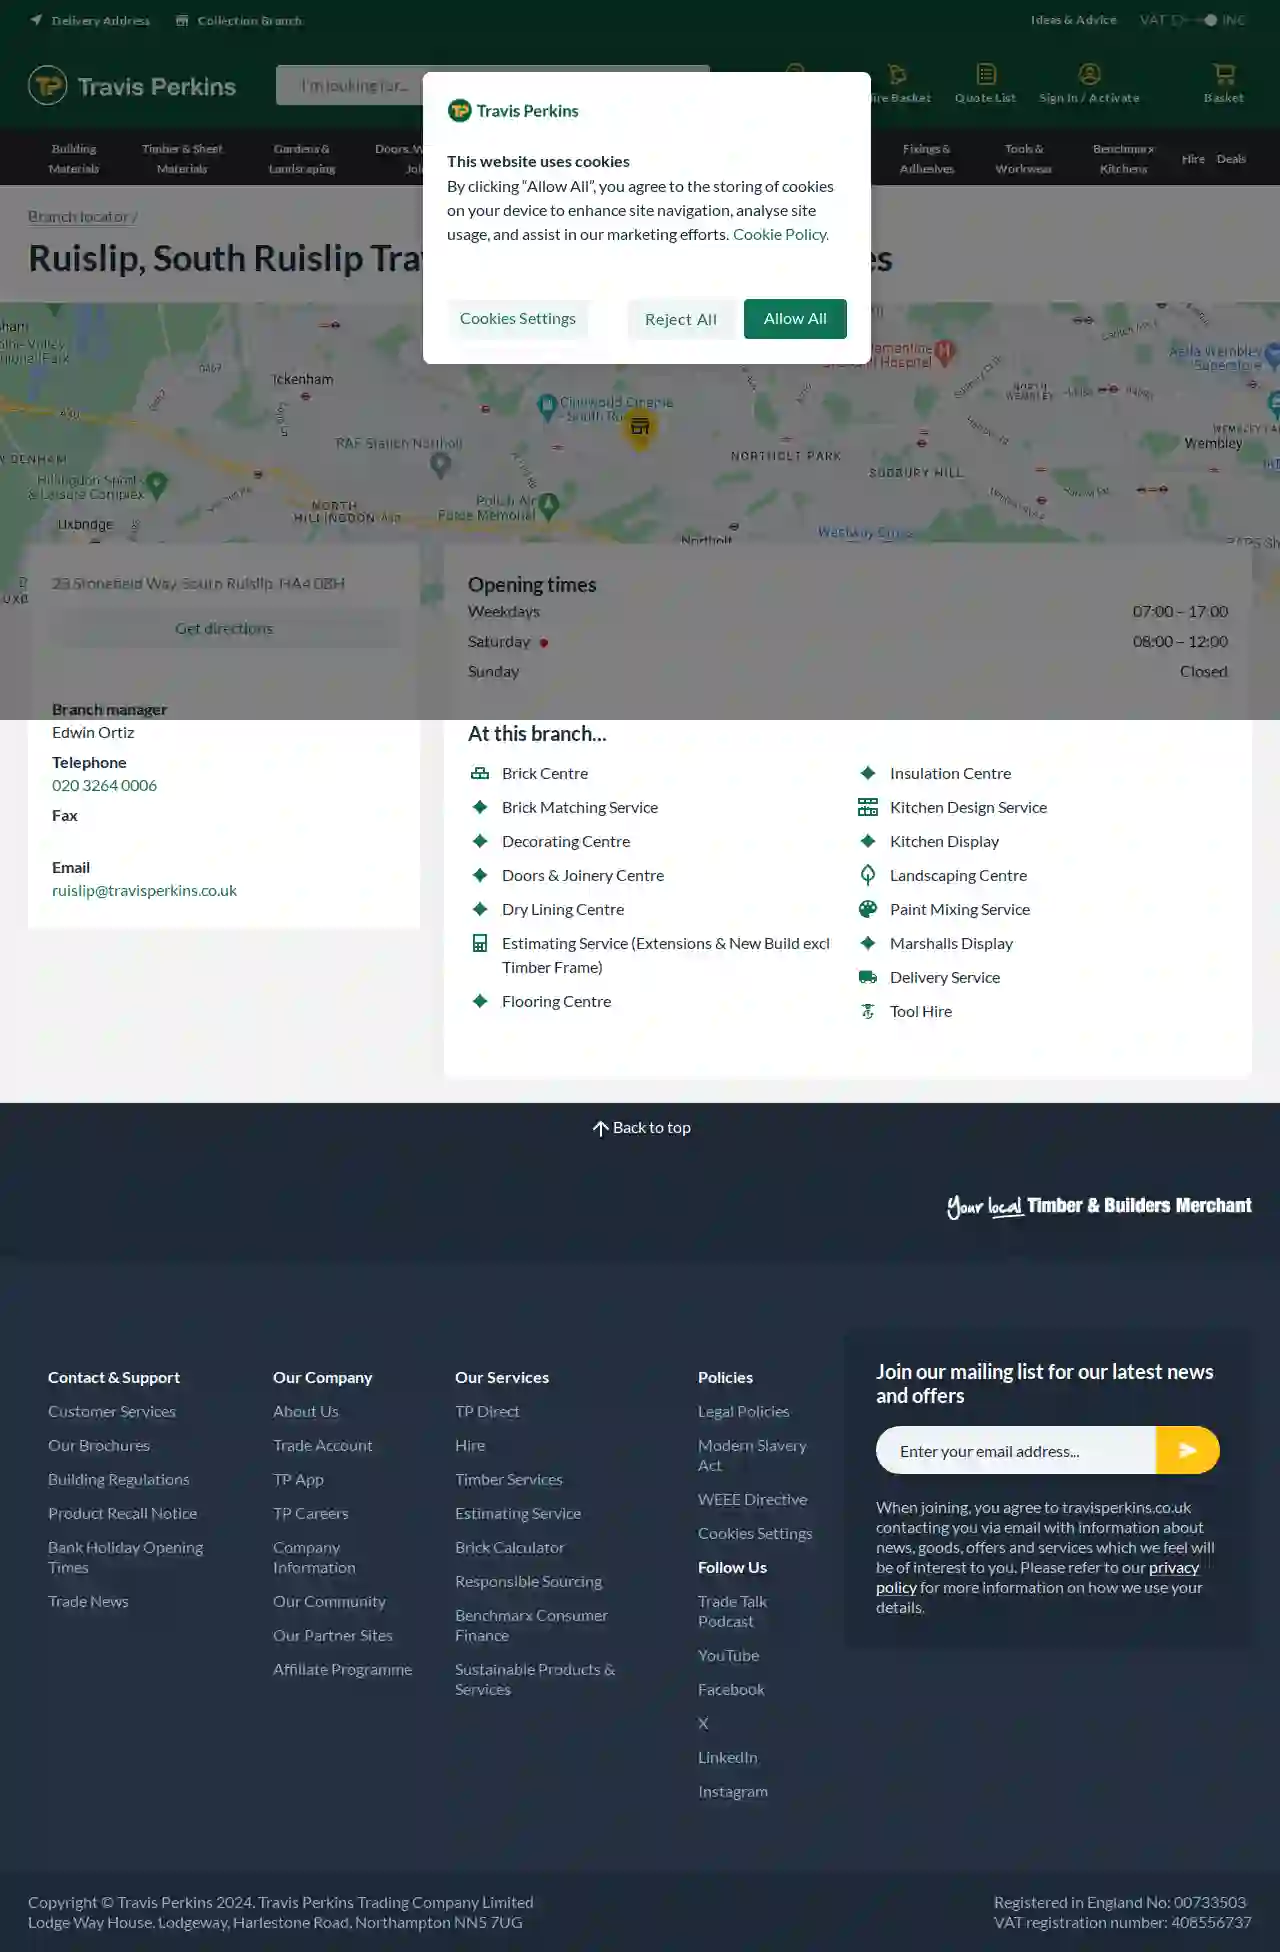The height and width of the screenshot is (1952, 1280).
Task: Open Product Recall Notice footer link
Action: [x=122, y=1513]
